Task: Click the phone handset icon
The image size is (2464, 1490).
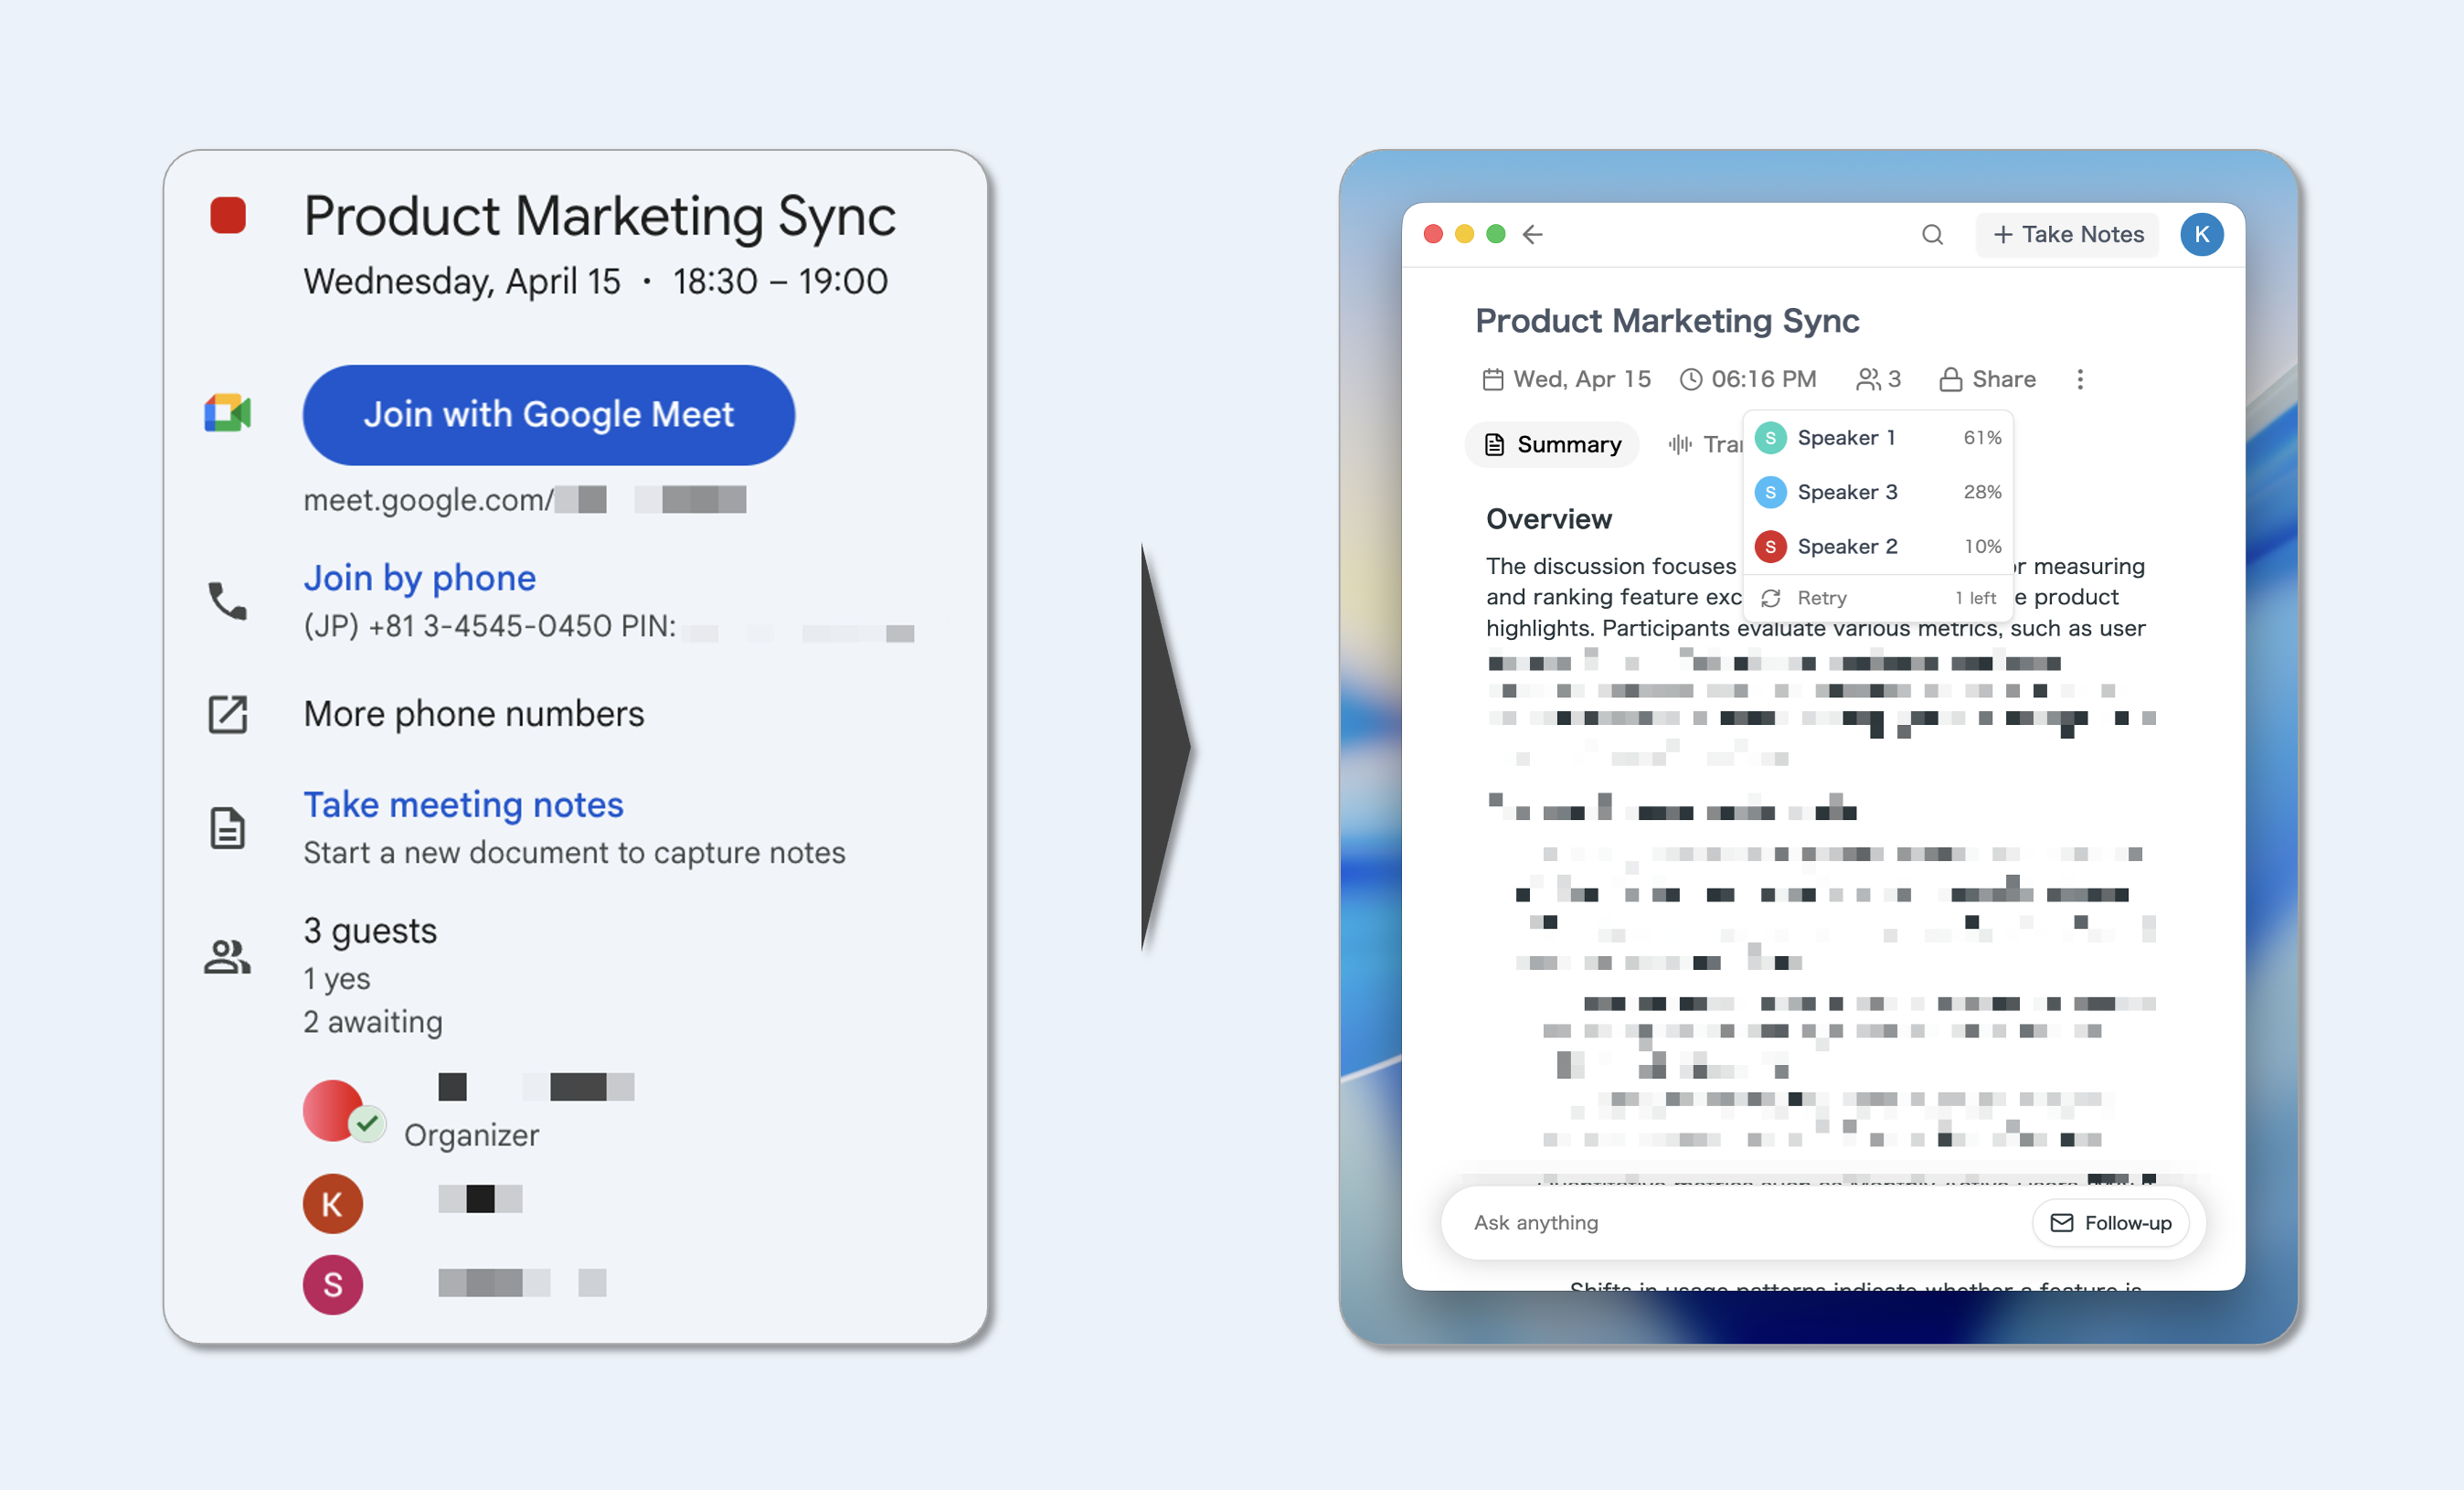Action: (x=228, y=600)
